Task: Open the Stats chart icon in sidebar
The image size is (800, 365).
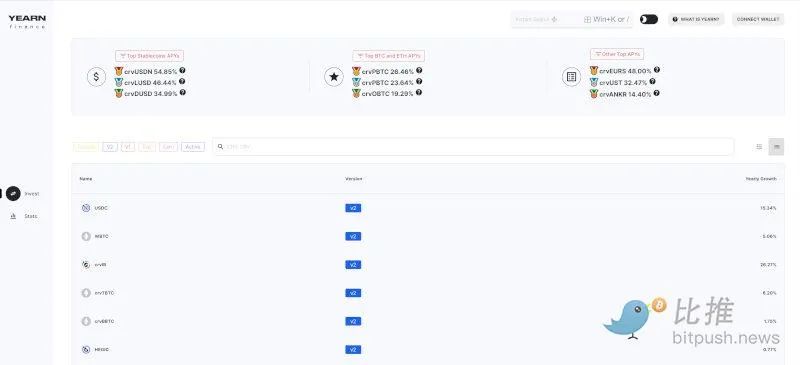Action: coord(13,216)
